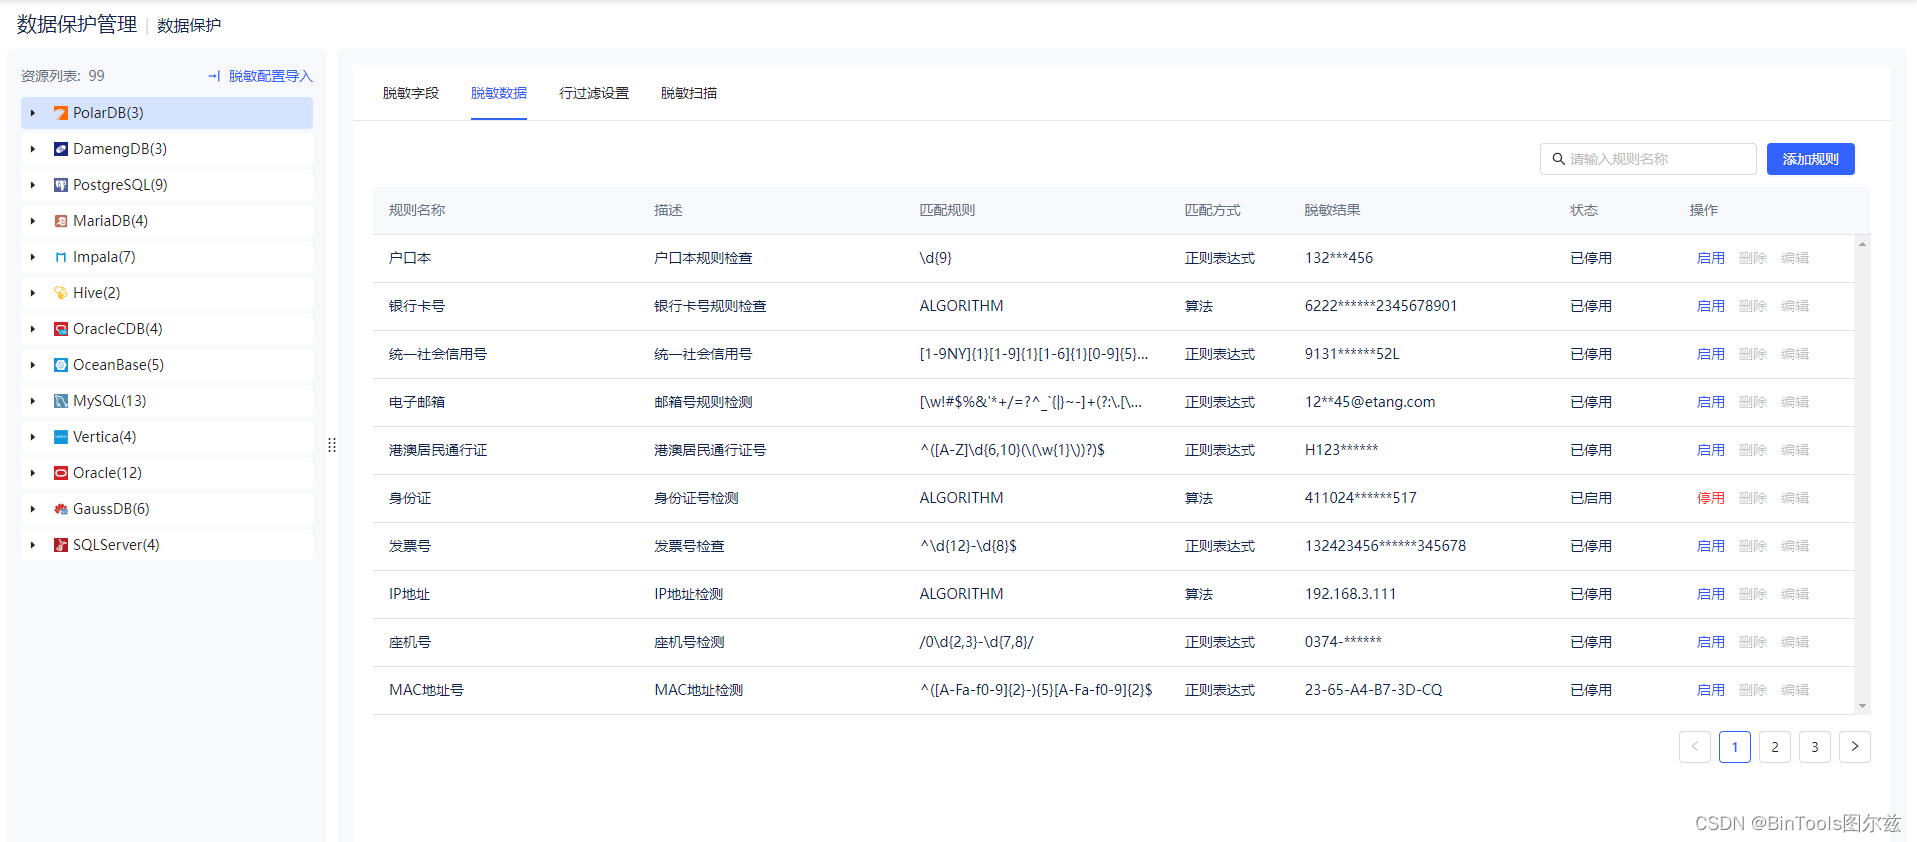The width and height of the screenshot is (1917, 842).
Task: Click the search magnifier icon in rule search
Action: (x=1558, y=159)
